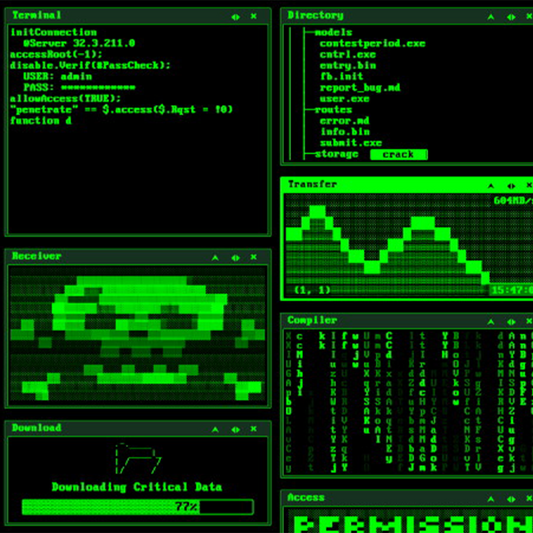Click the masked PASS field line

click(79, 87)
